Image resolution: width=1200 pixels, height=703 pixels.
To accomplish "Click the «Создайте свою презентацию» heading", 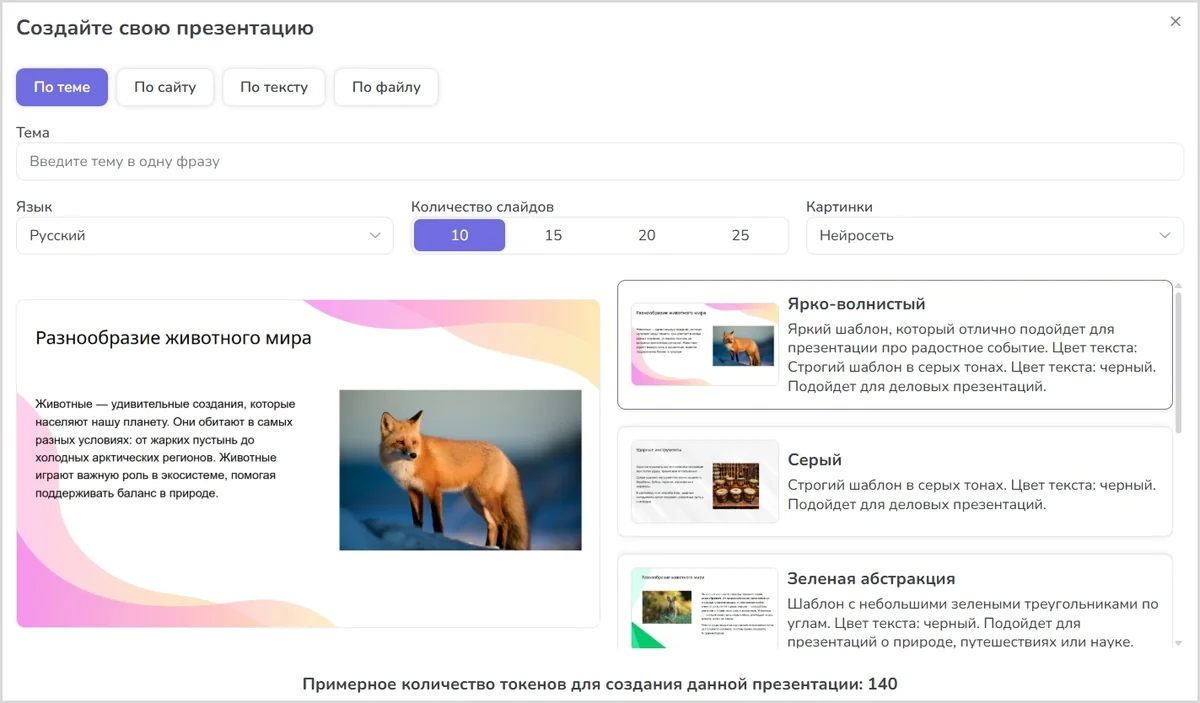I will pos(165,28).
